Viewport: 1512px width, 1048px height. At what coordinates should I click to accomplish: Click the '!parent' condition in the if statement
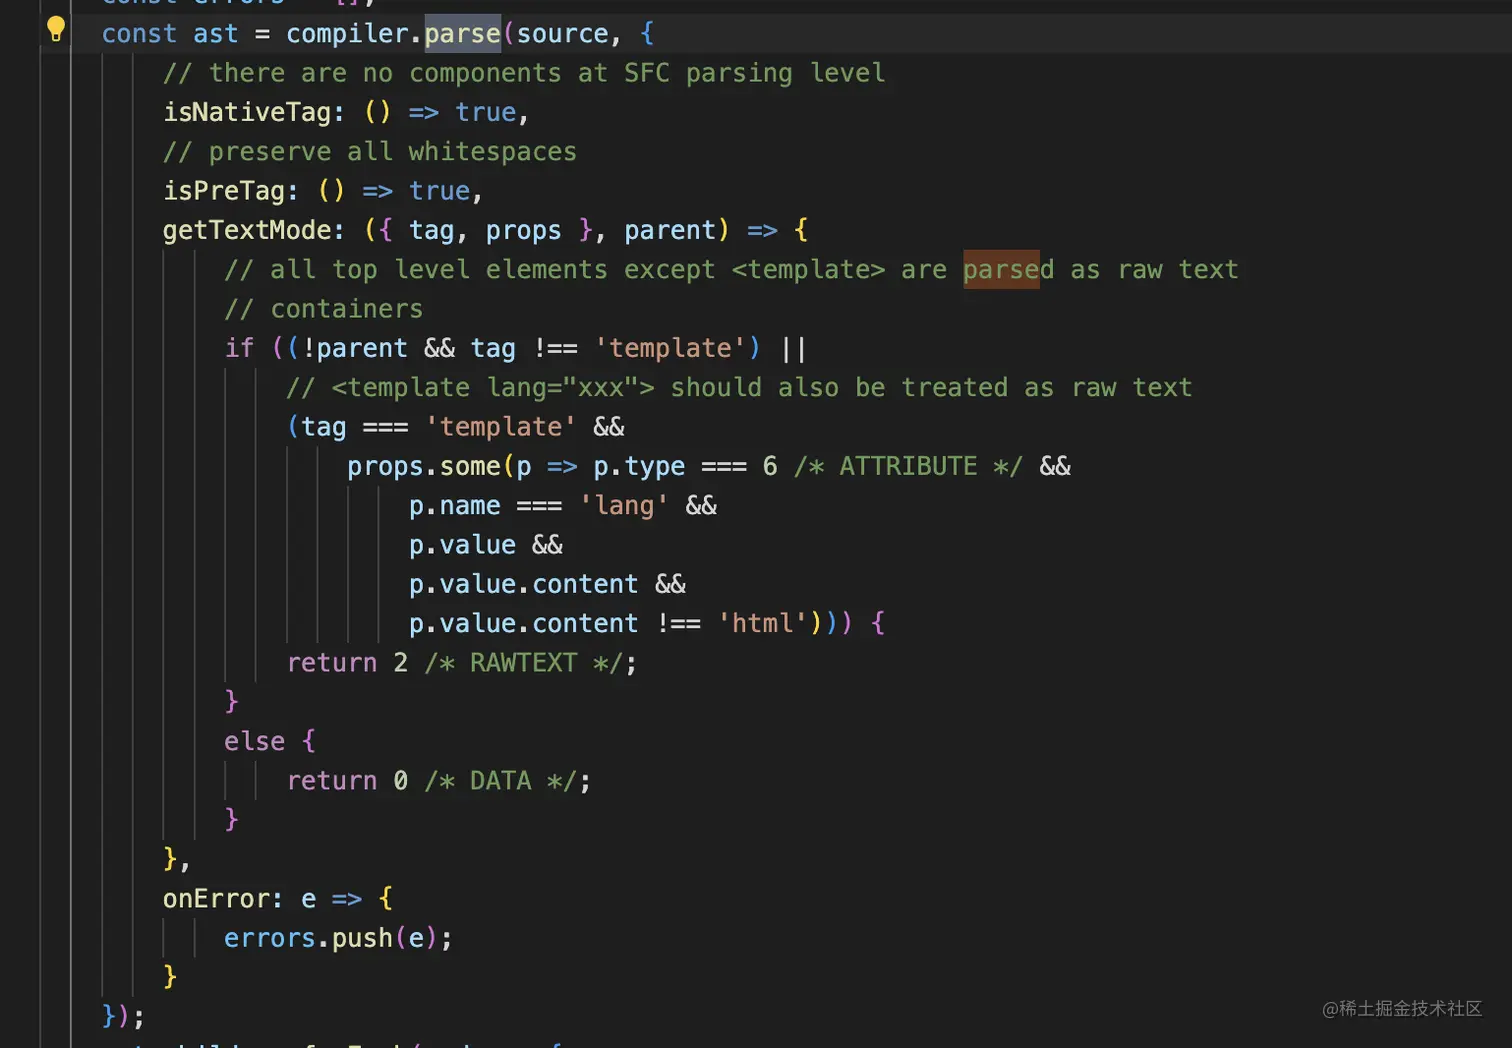coord(355,348)
